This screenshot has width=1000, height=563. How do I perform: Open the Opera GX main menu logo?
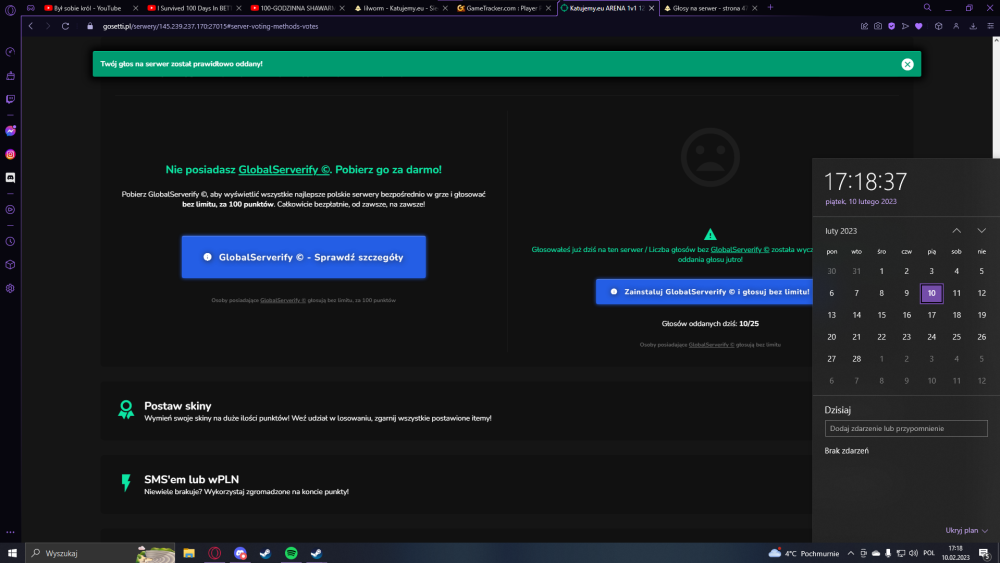coord(10,10)
